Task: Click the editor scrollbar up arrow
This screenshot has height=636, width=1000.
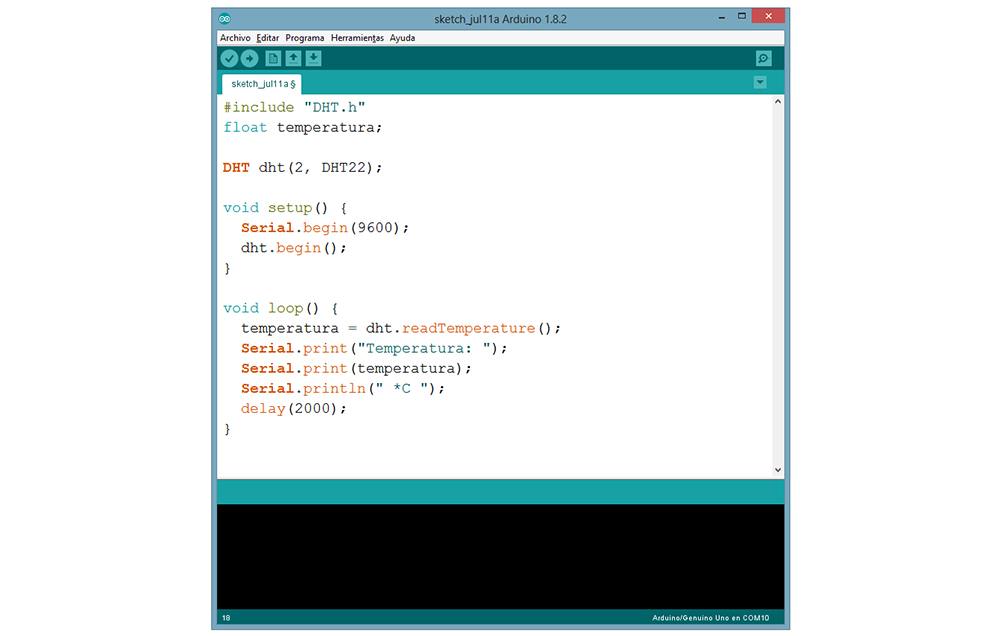Action: [778, 103]
